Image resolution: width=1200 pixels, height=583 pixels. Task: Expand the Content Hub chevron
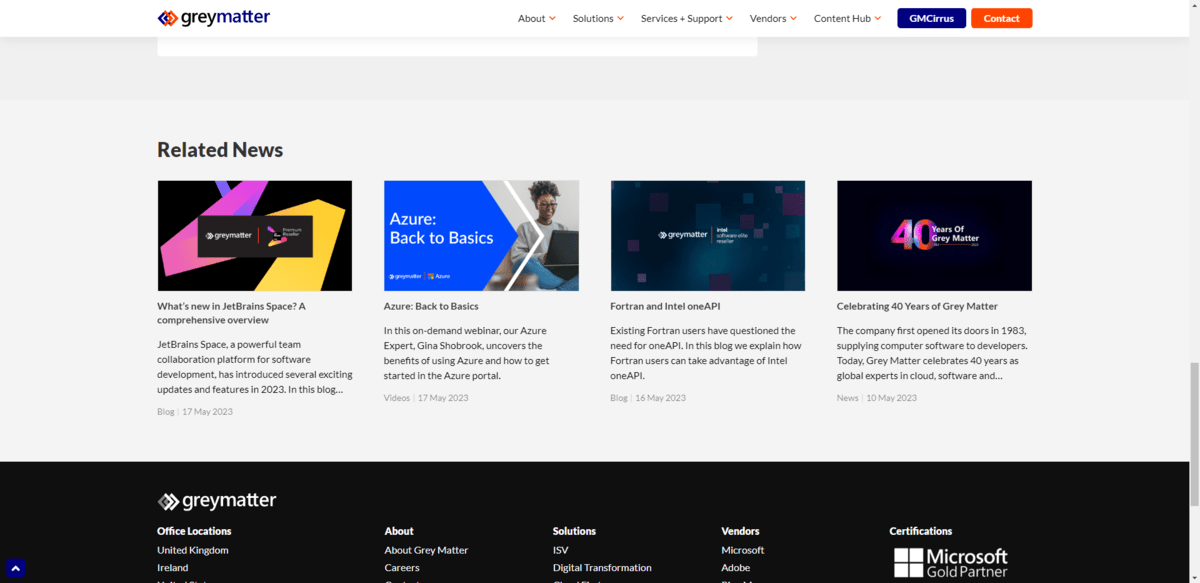click(x=877, y=18)
